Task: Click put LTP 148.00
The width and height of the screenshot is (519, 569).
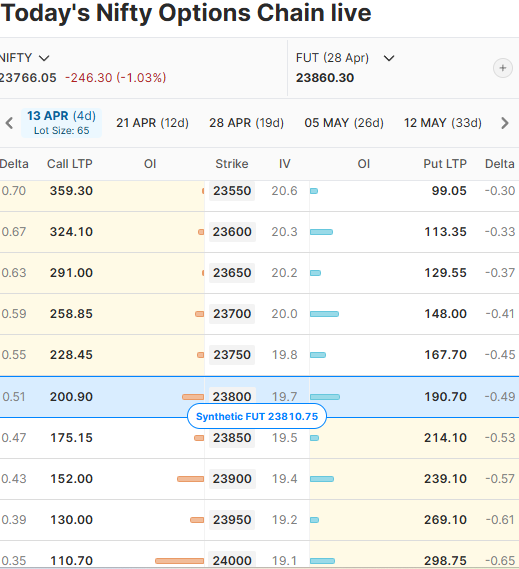Action: pyautogui.click(x=446, y=314)
